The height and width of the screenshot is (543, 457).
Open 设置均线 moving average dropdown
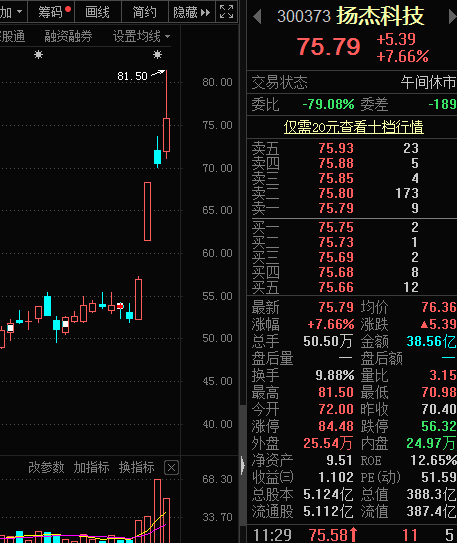coord(141,36)
